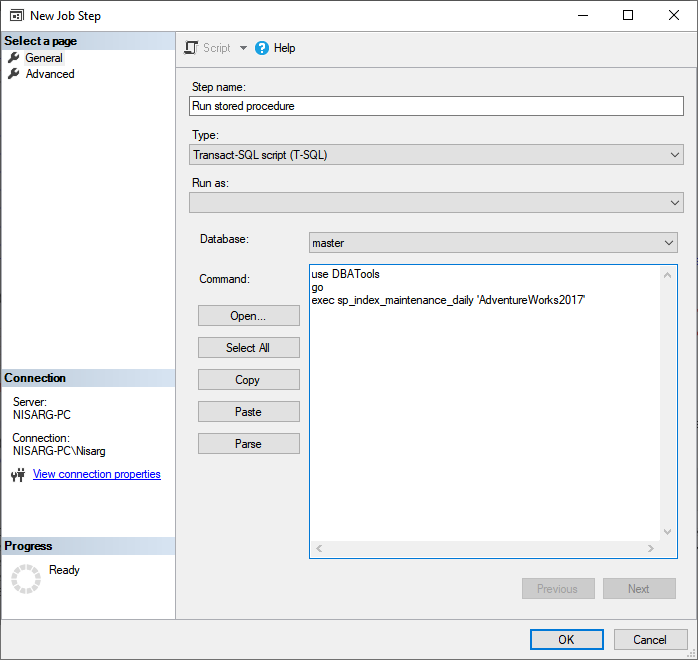Click the Open... button
698x660 pixels.
[248, 316]
